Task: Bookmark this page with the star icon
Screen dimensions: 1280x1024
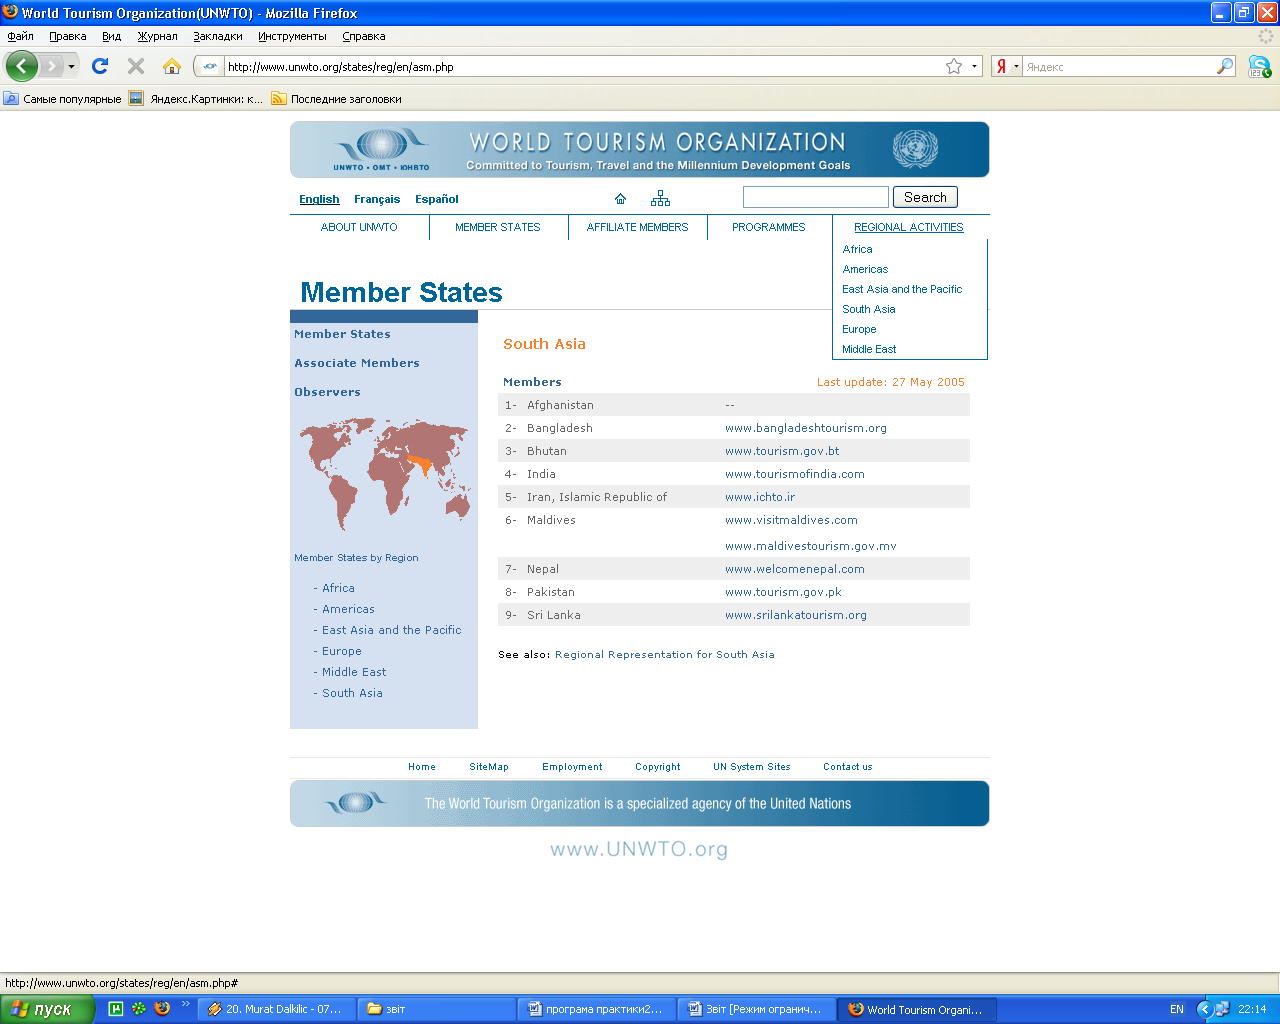Action: click(954, 67)
